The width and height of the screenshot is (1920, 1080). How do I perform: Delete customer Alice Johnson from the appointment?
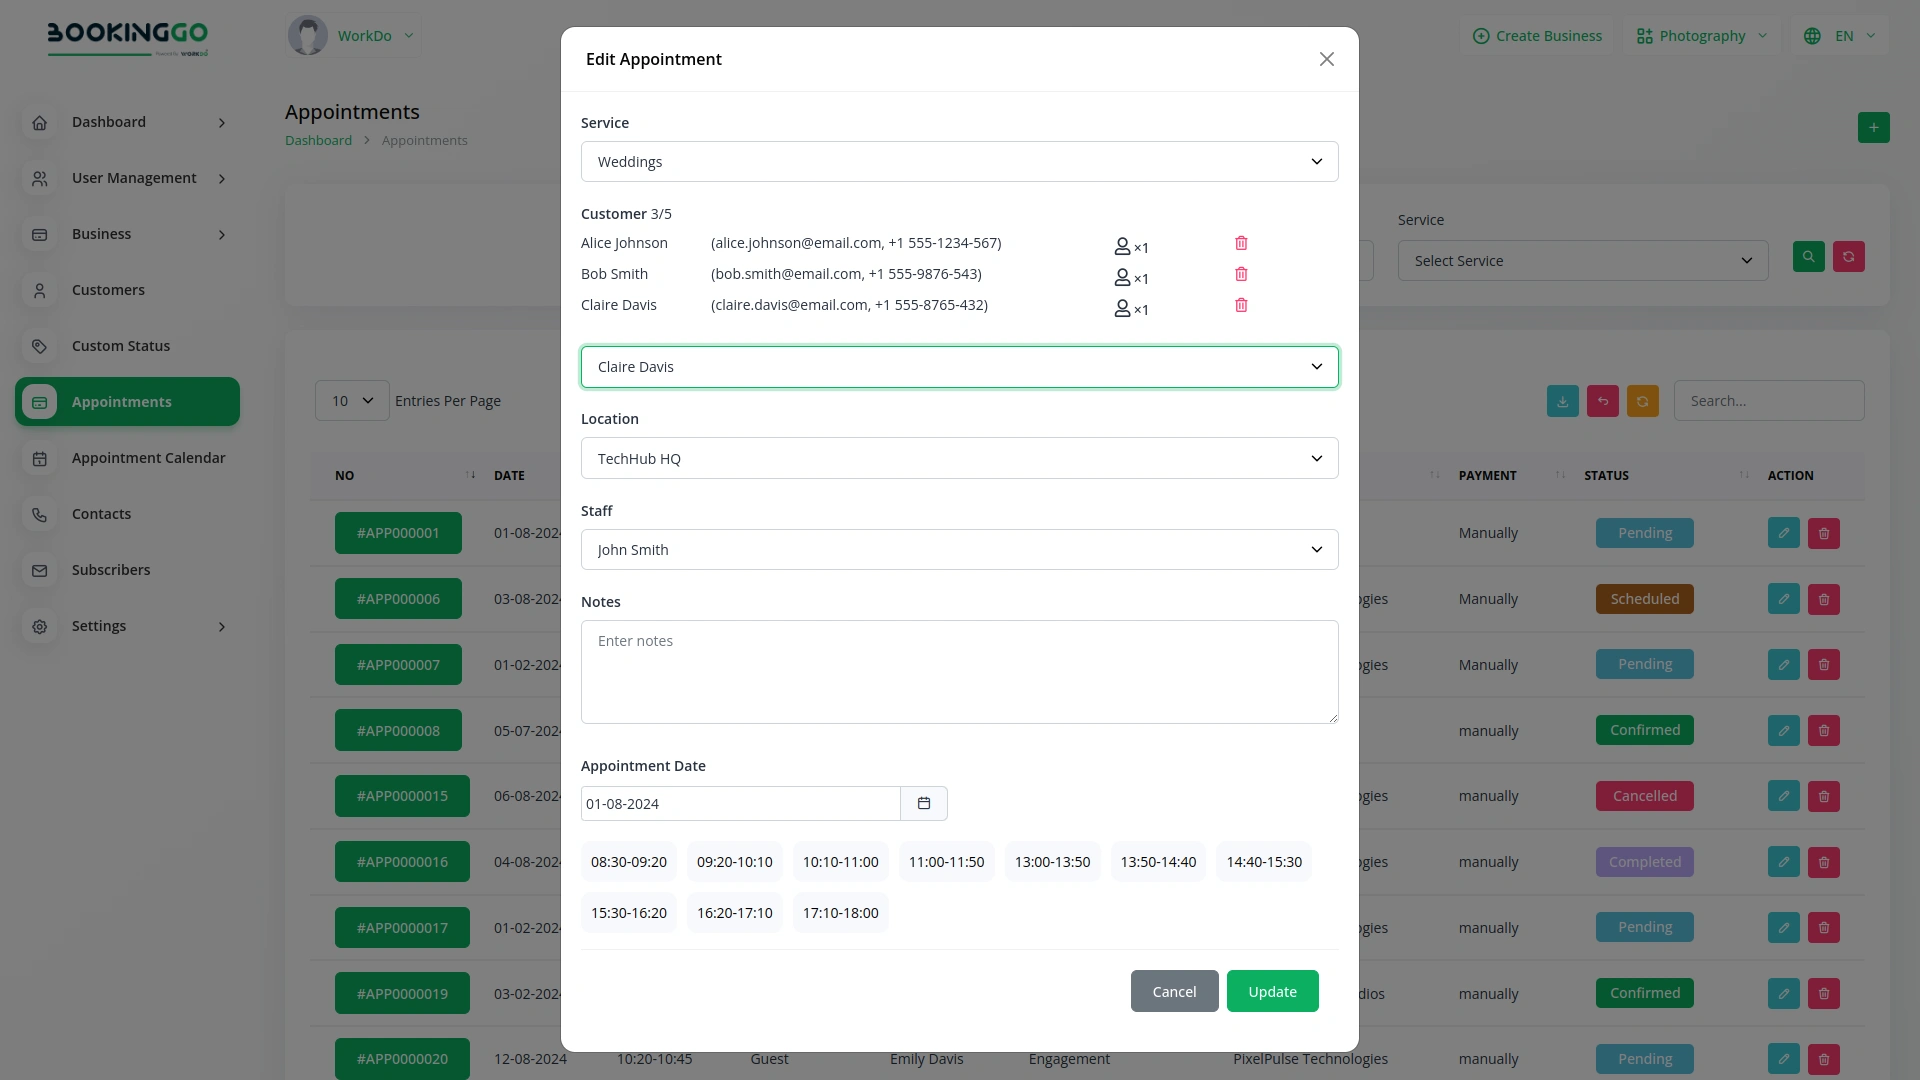click(x=1240, y=243)
